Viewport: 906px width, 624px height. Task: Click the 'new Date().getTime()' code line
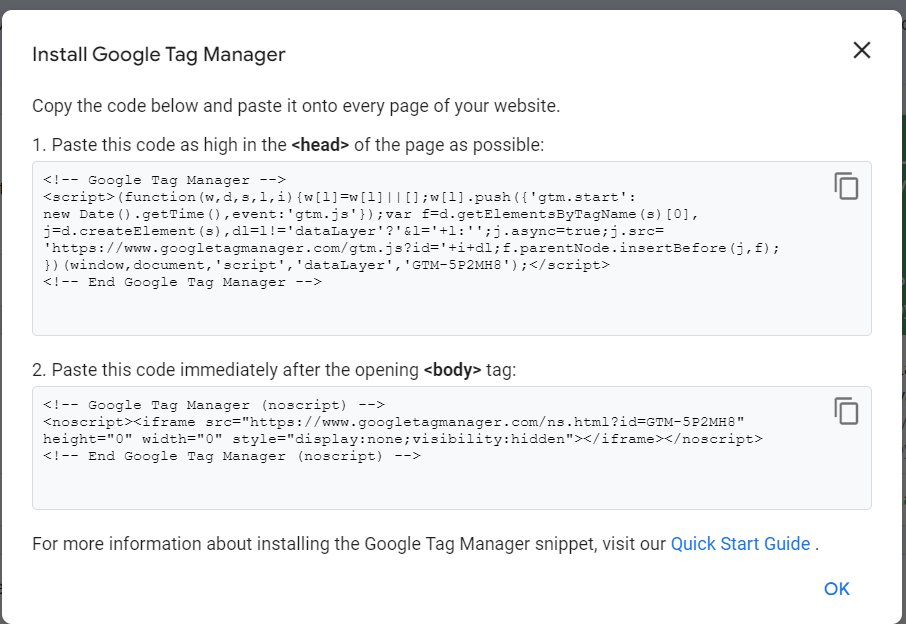point(371,214)
